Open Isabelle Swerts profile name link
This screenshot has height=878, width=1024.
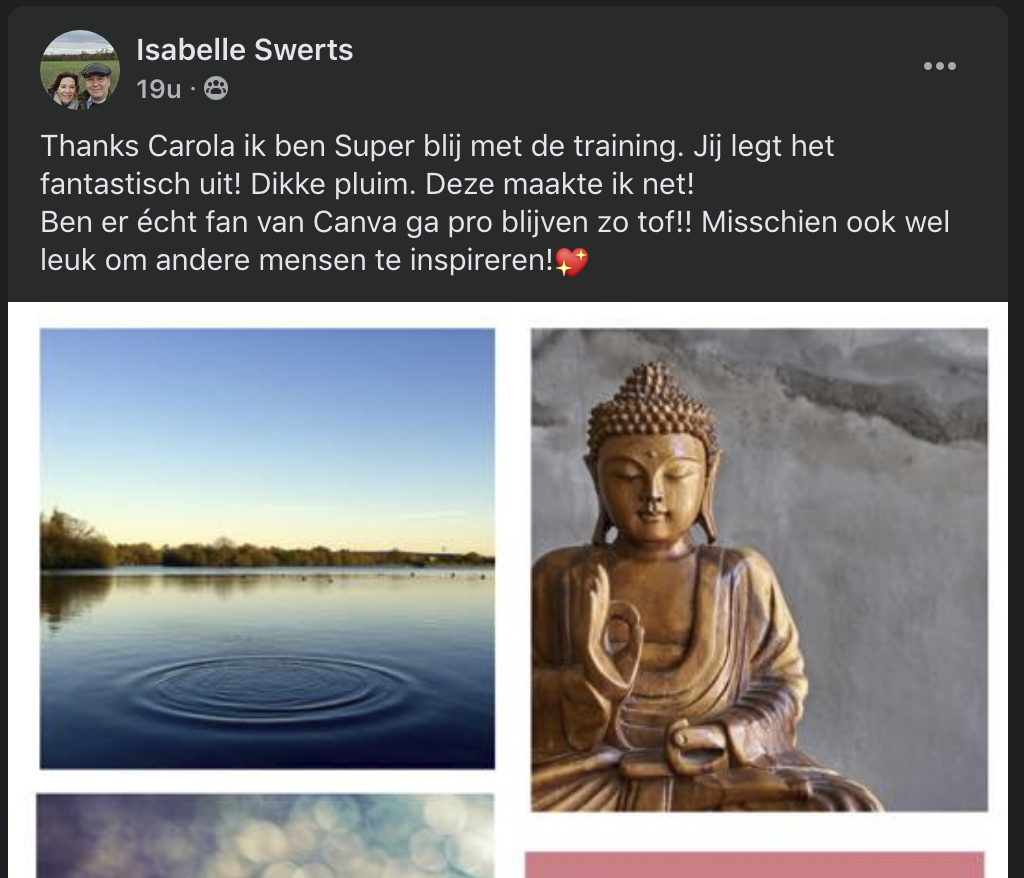244,50
